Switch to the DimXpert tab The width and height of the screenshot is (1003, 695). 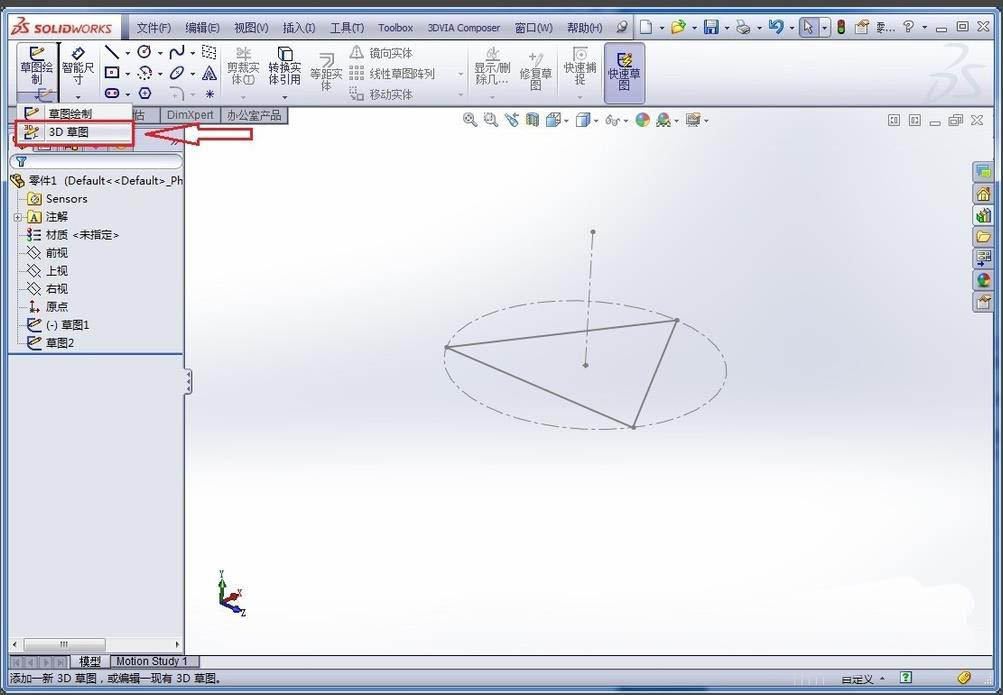[x=190, y=115]
